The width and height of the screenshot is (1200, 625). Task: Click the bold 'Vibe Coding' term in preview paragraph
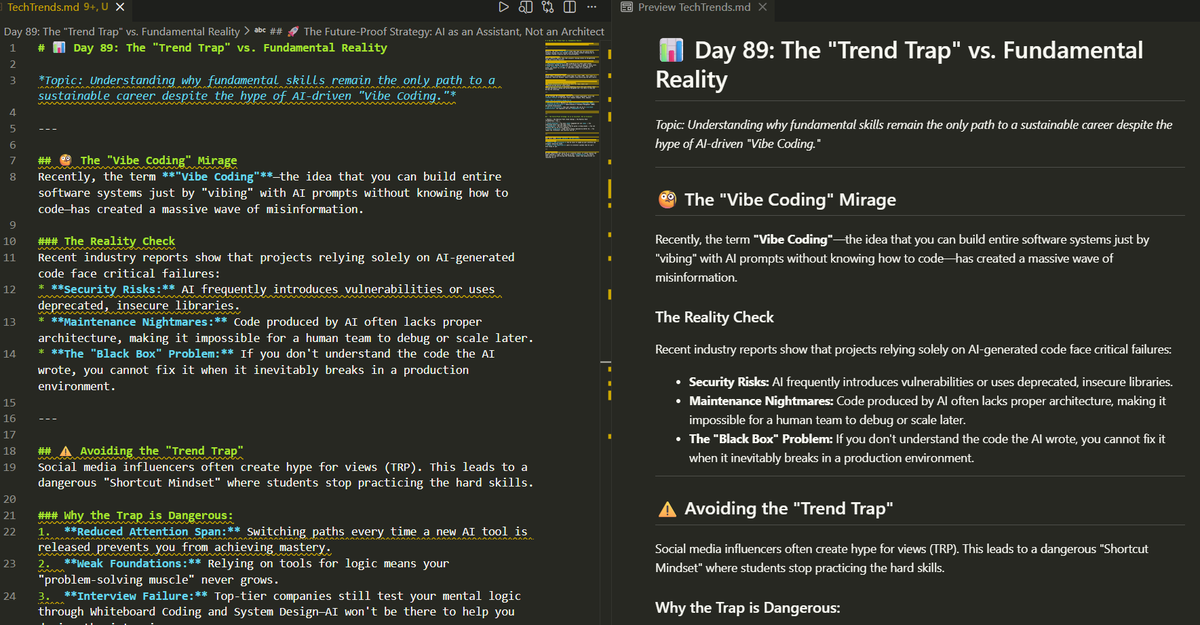click(793, 240)
